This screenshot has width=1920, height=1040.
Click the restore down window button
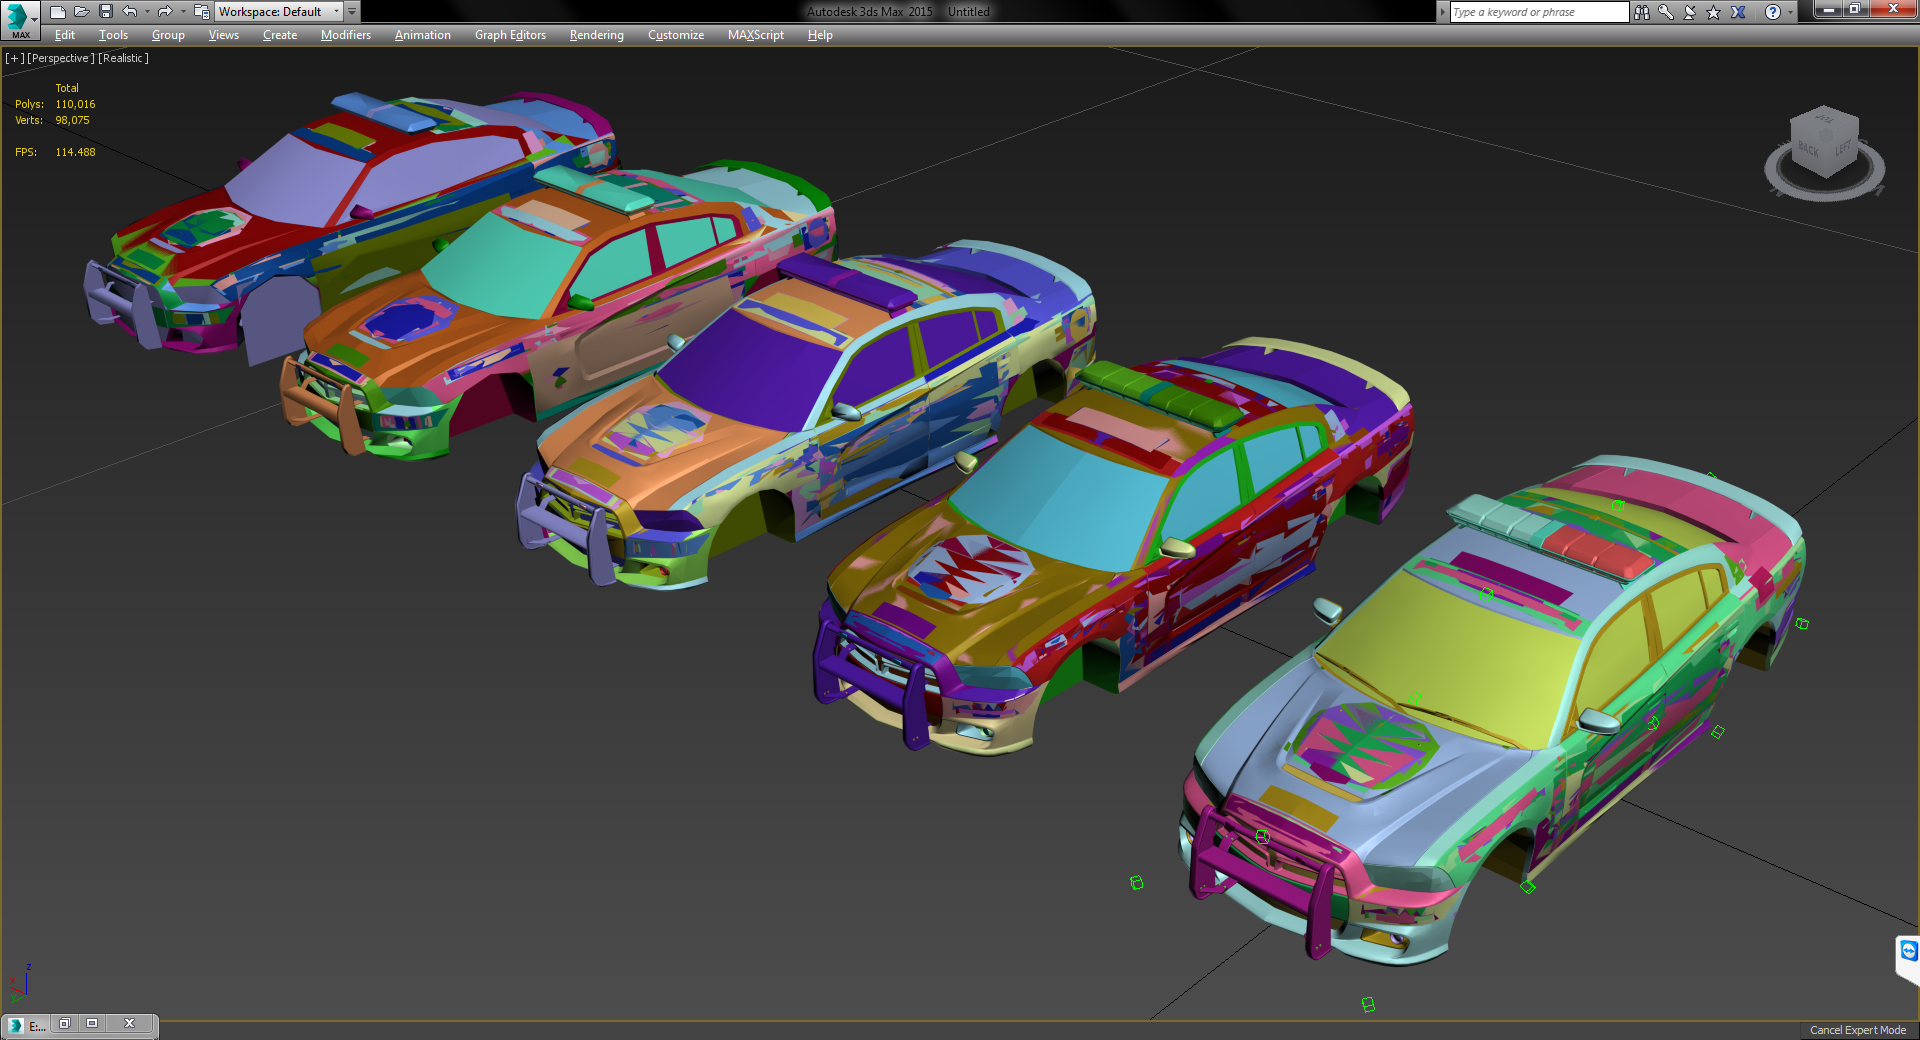click(1854, 10)
